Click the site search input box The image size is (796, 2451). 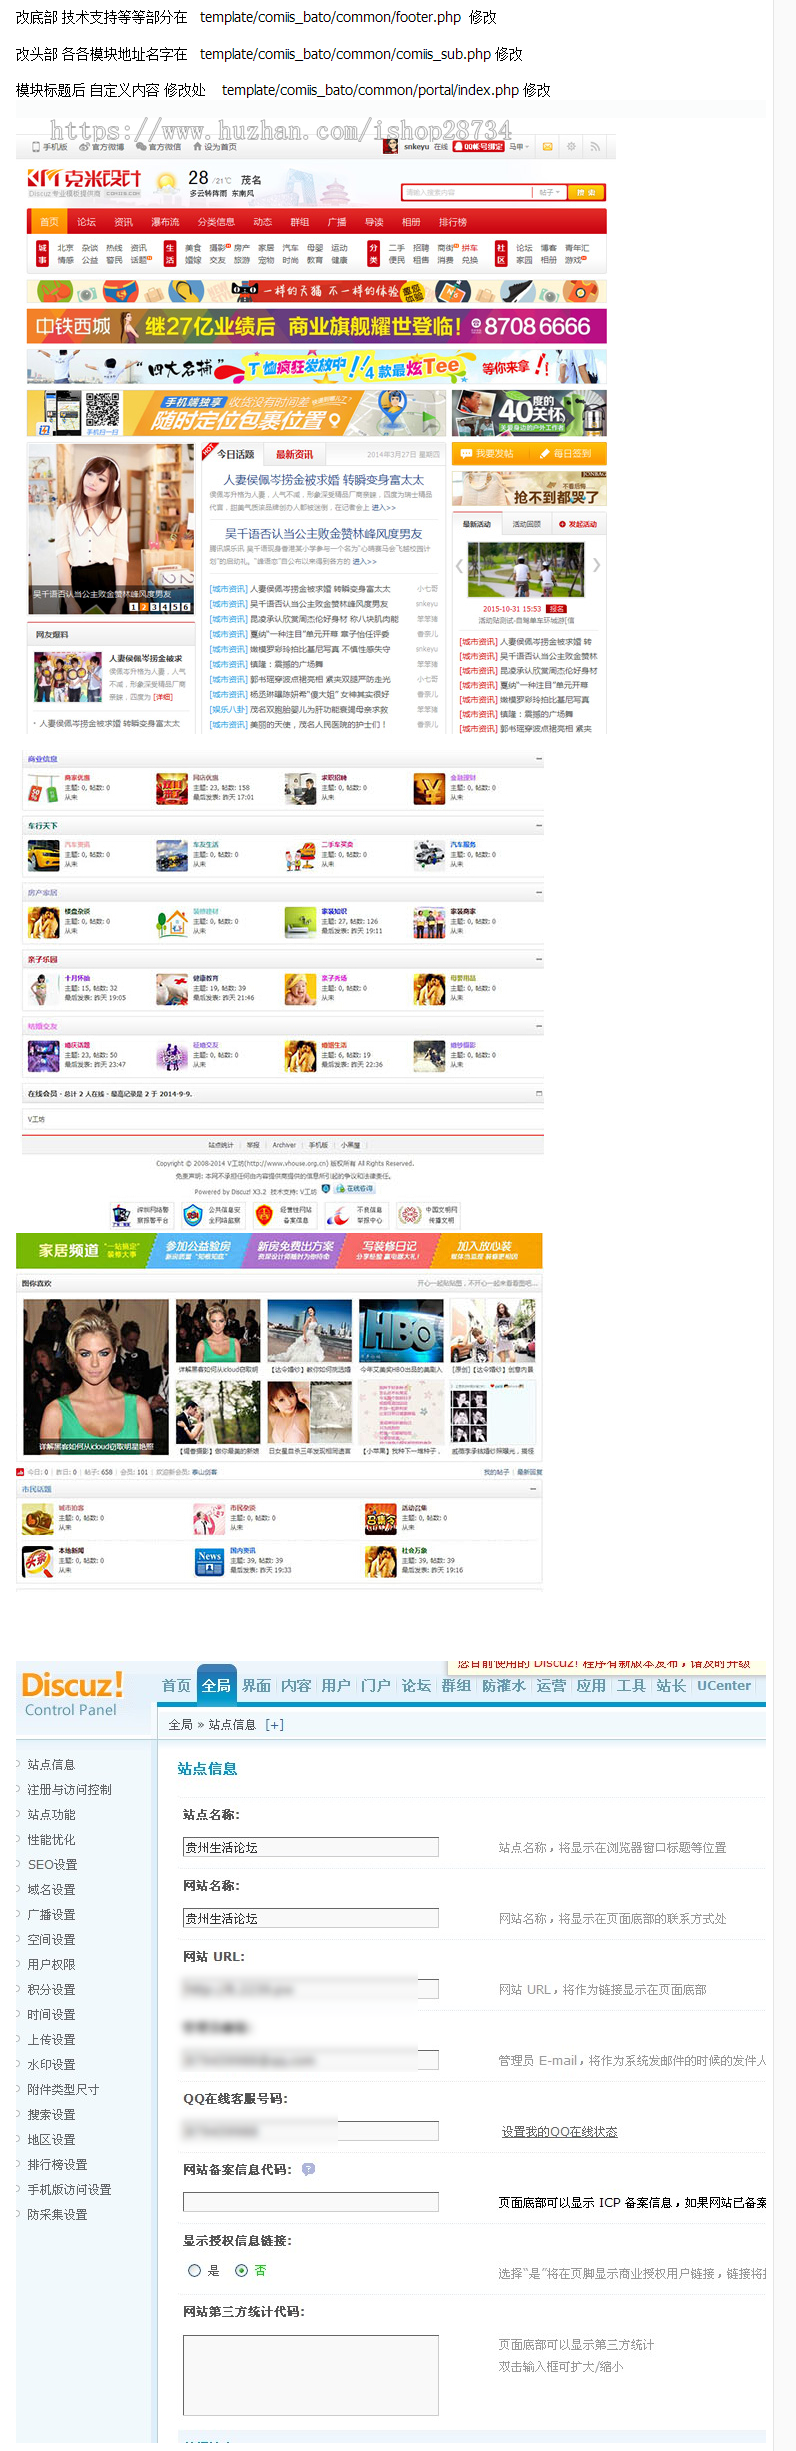coord(467,192)
